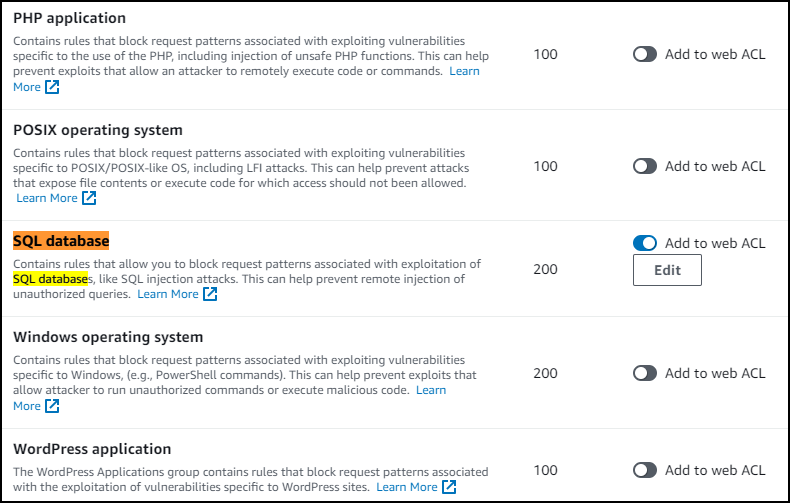Image resolution: width=790 pixels, height=503 pixels.
Task: Open Learn More link for POSIX operating system
Action: tap(47, 198)
